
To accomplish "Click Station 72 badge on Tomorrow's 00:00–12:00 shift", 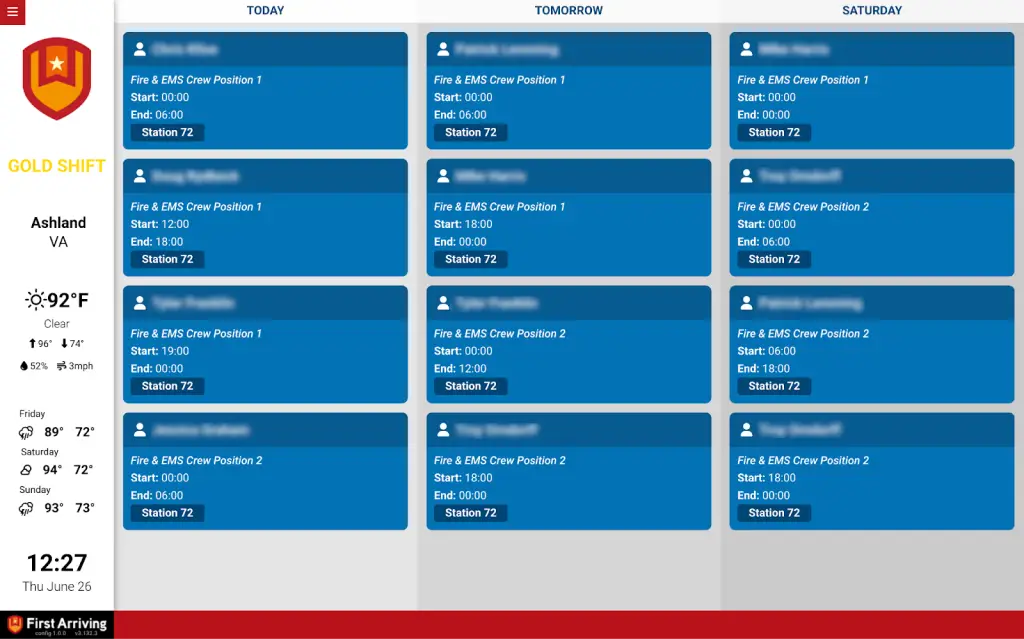I will click(470, 386).
